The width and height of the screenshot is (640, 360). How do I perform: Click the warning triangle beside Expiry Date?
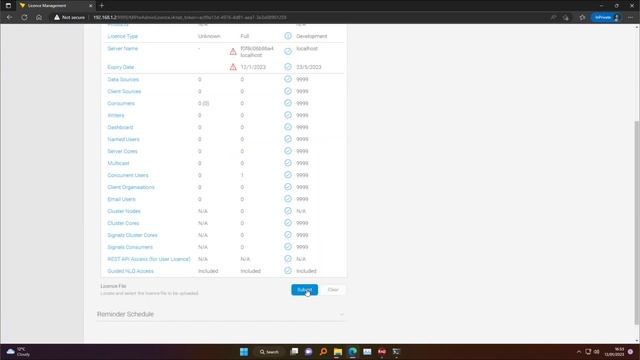click(233, 67)
